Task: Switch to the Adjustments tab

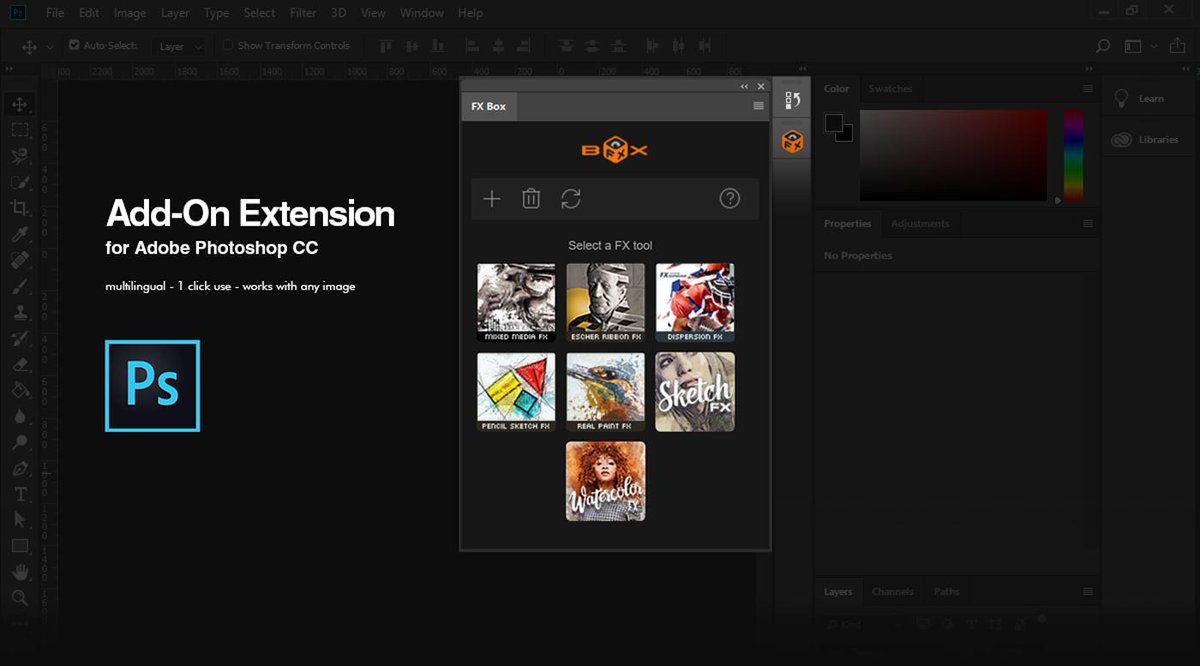Action: click(919, 223)
